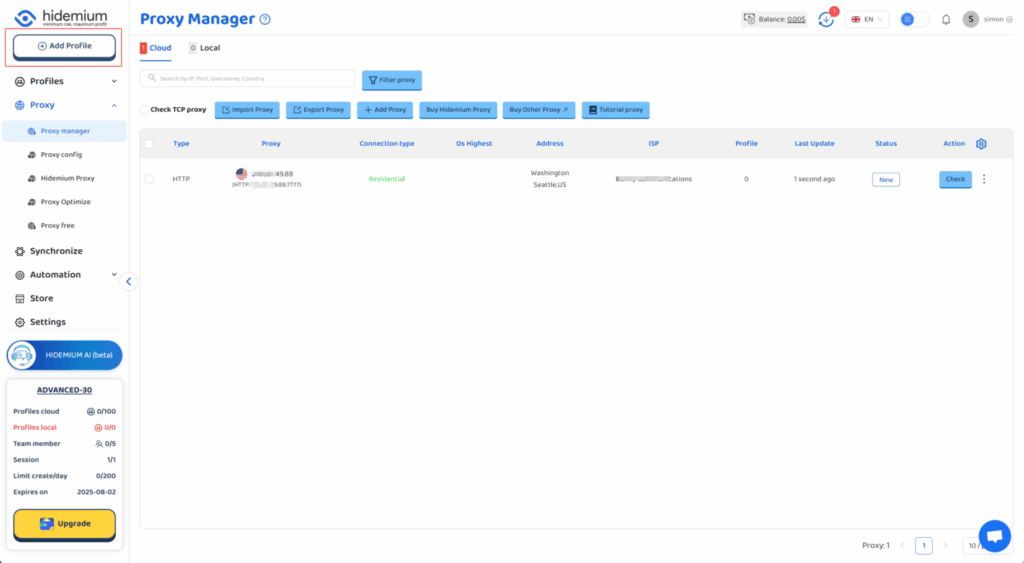Click the Import Proxy button
This screenshot has width=1024, height=563.
246,110
